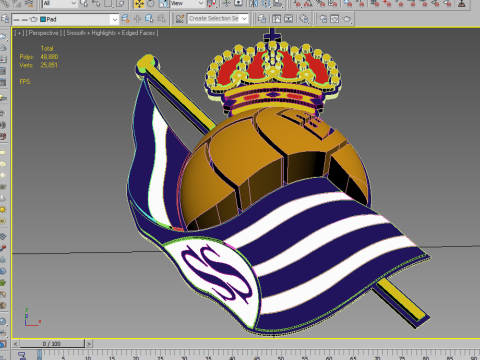Image resolution: width=480 pixels, height=360 pixels.
Task: Click the blue current-frame marker on the track bar
Action: [39, 355]
